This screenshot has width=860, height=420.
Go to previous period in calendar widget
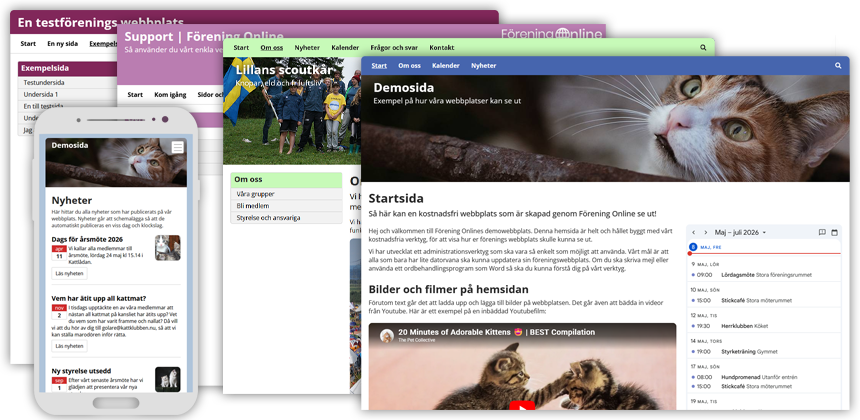click(x=693, y=232)
